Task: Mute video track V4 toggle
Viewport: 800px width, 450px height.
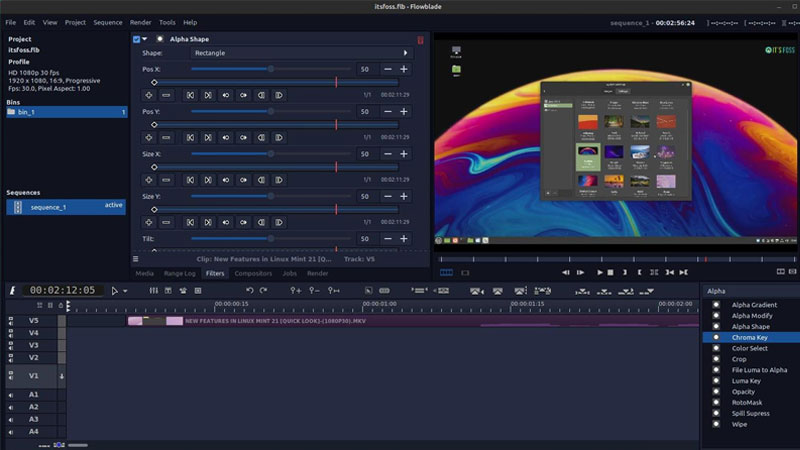Action: click(11, 333)
